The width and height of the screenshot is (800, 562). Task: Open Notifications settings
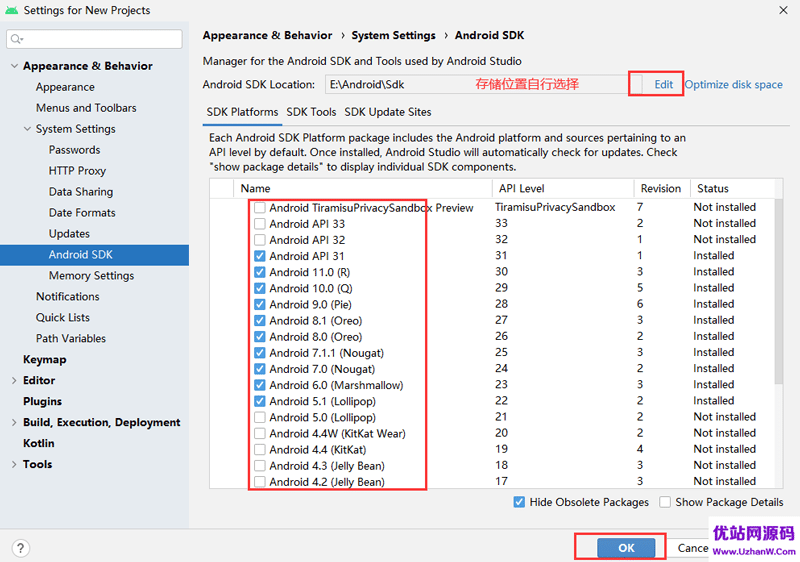pyautogui.click(x=67, y=297)
